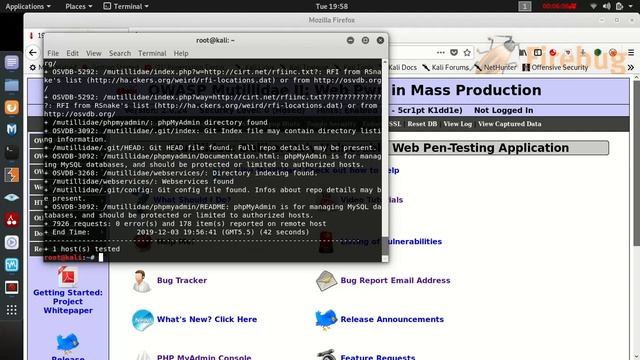Open What's New? Click Here link
The width and height of the screenshot is (640, 360).
(x=207, y=319)
